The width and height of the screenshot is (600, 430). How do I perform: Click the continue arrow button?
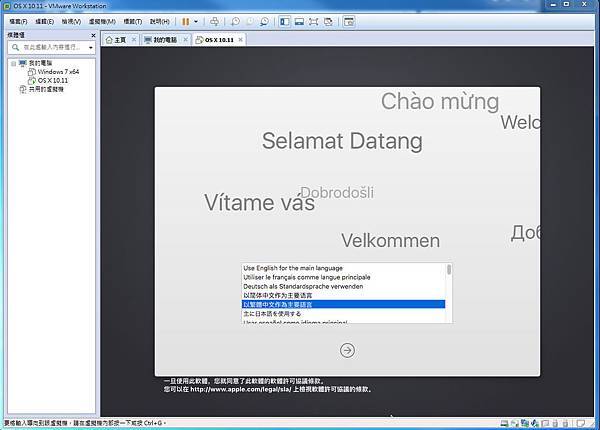(347, 350)
